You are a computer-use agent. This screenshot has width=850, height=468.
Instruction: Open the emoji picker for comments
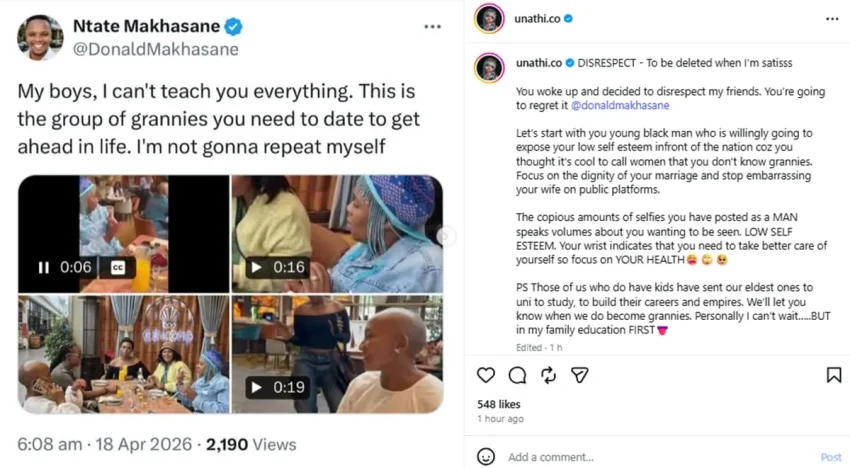point(486,456)
